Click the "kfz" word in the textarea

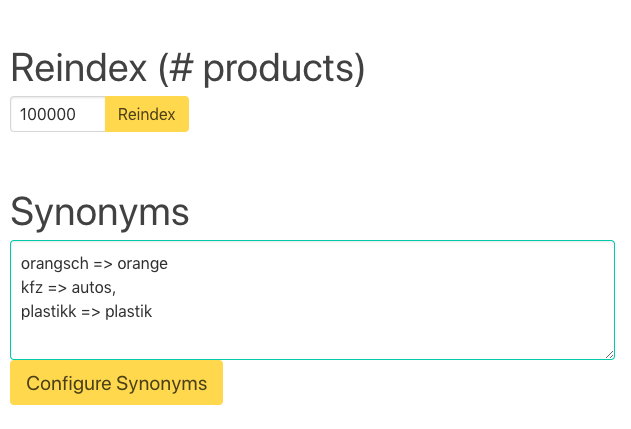click(32, 288)
